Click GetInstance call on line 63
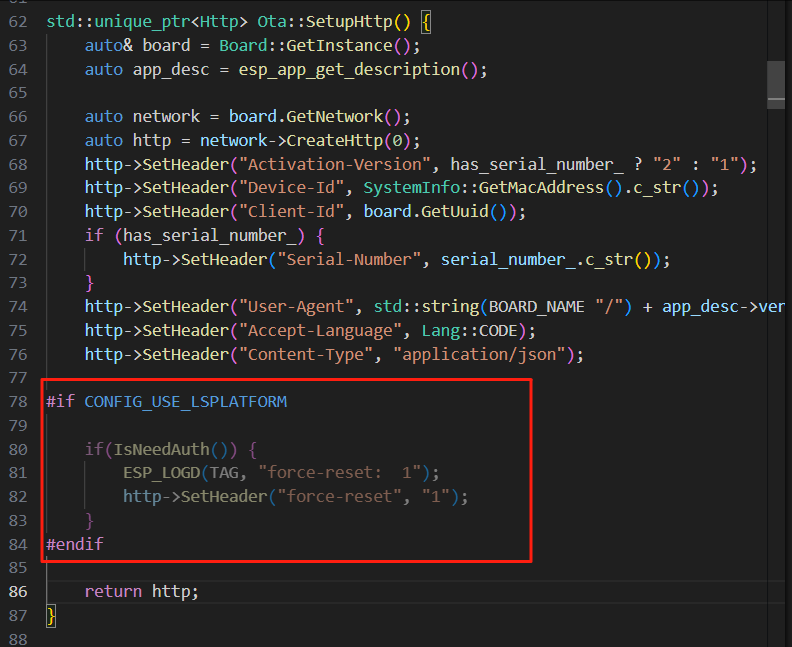This screenshot has width=792, height=647. [339, 46]
